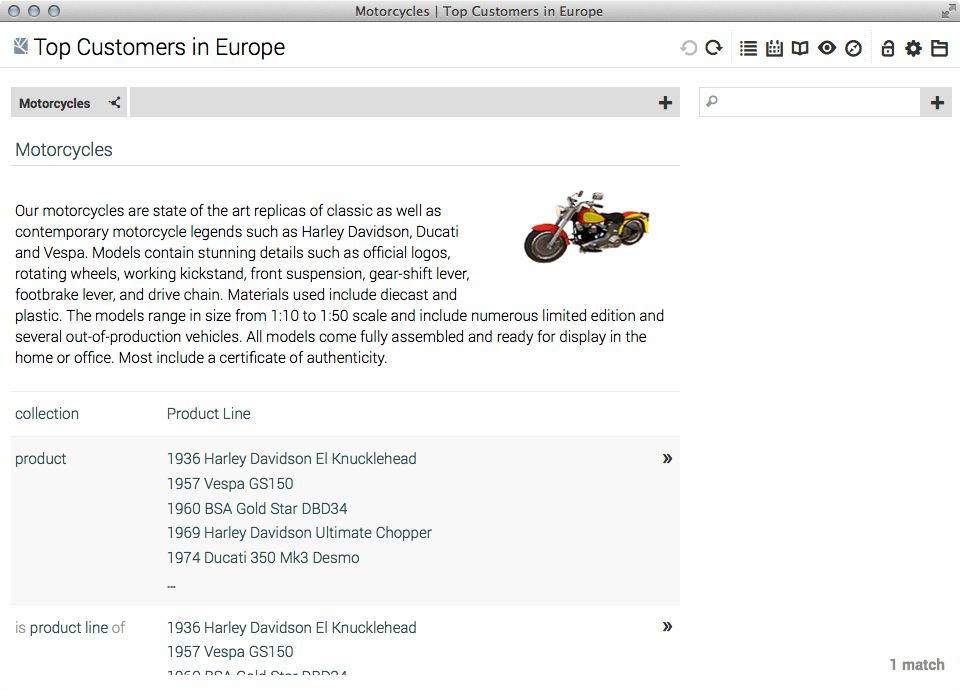Open the open-book reading view icon
The image size is (960, 690).
800,48
